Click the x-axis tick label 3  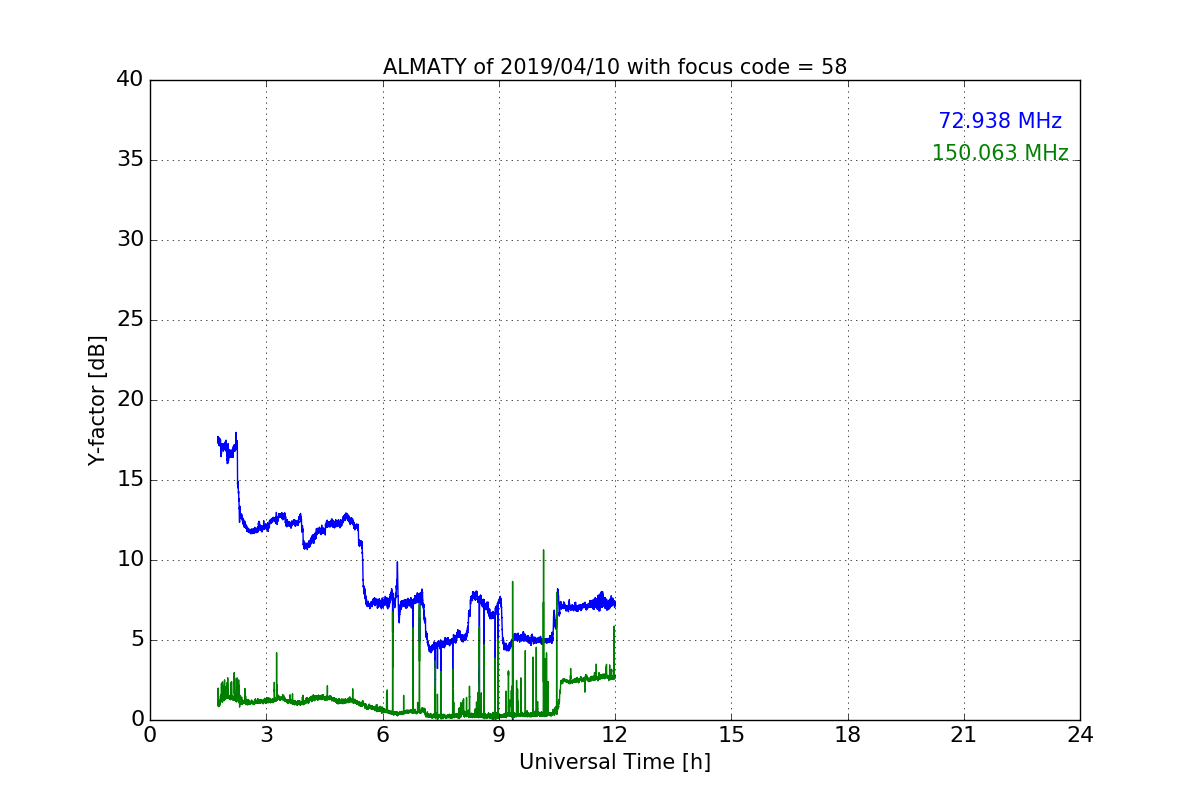click(266, 735)
